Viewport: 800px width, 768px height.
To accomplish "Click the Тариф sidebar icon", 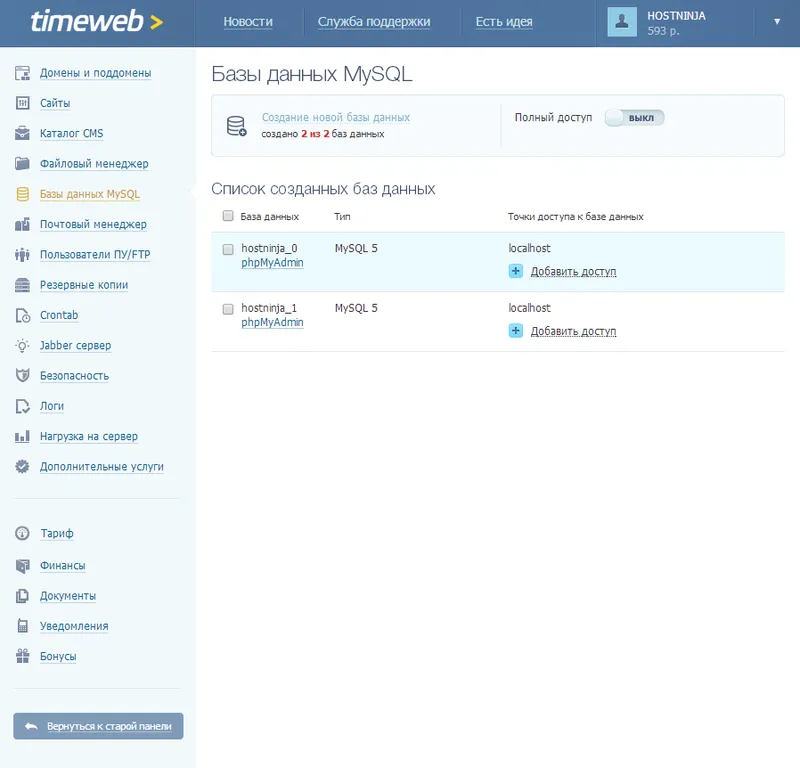I will (22, 533).
